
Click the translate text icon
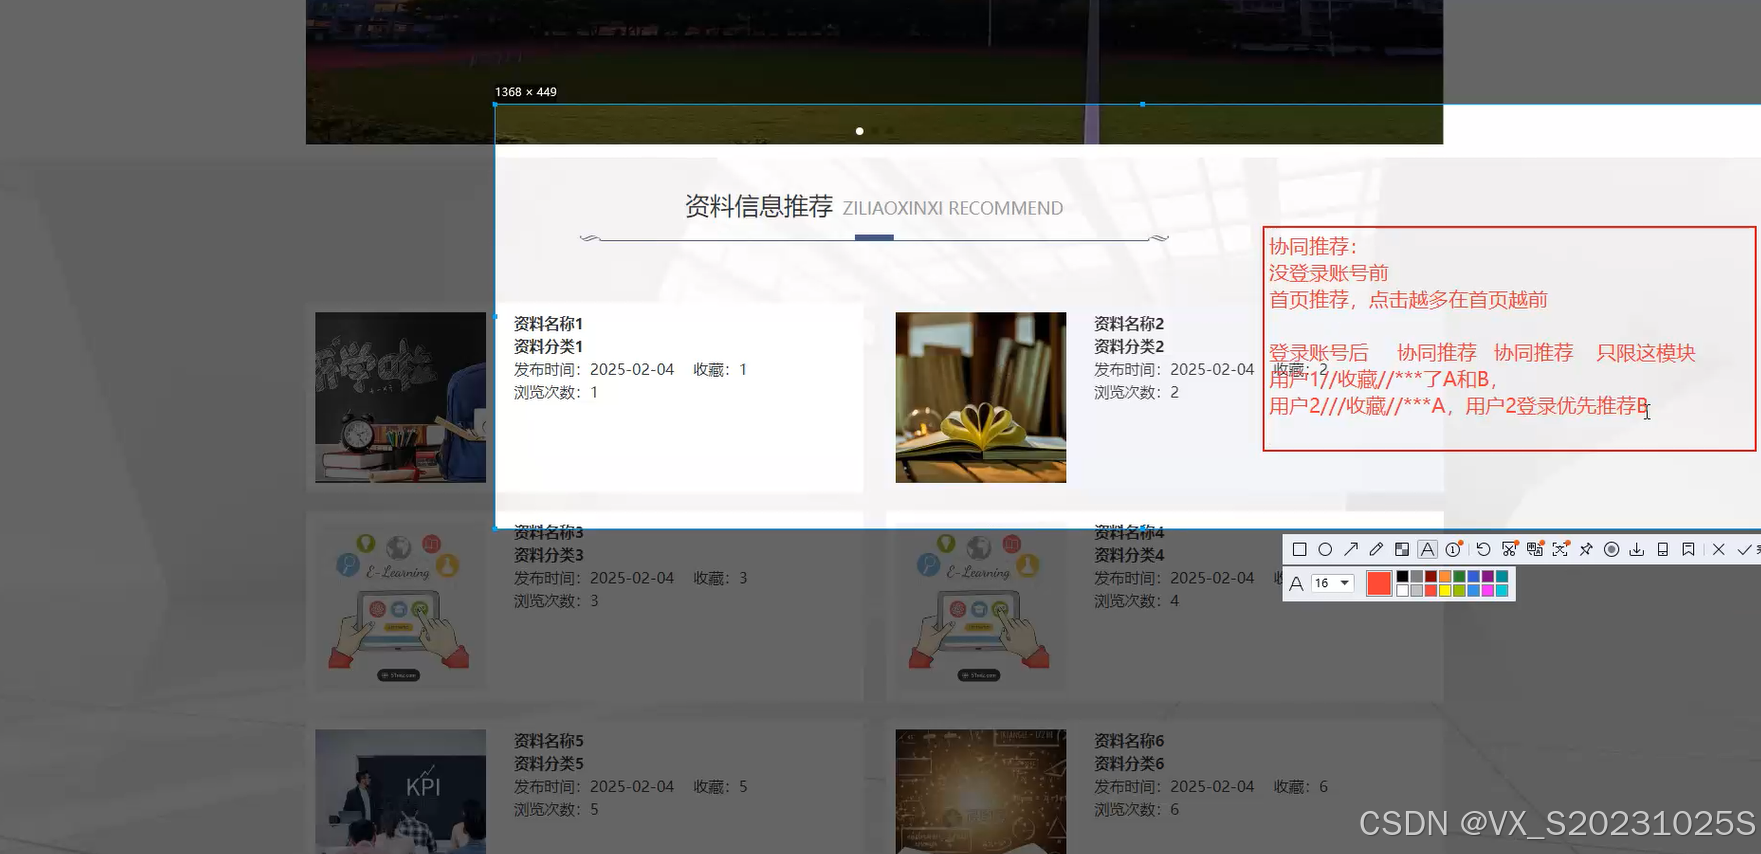pyautogui.click(x=1535, y=550)
